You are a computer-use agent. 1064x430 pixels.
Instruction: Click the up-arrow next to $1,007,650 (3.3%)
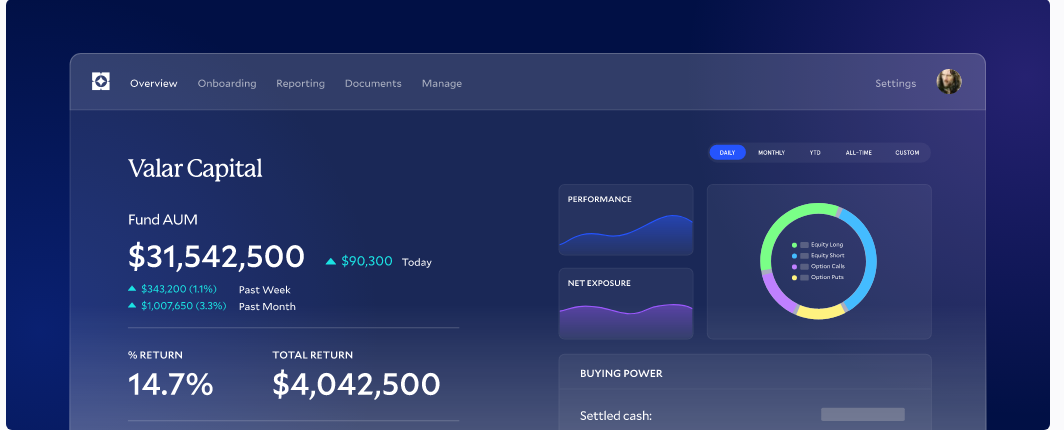(x=132, y=306)
